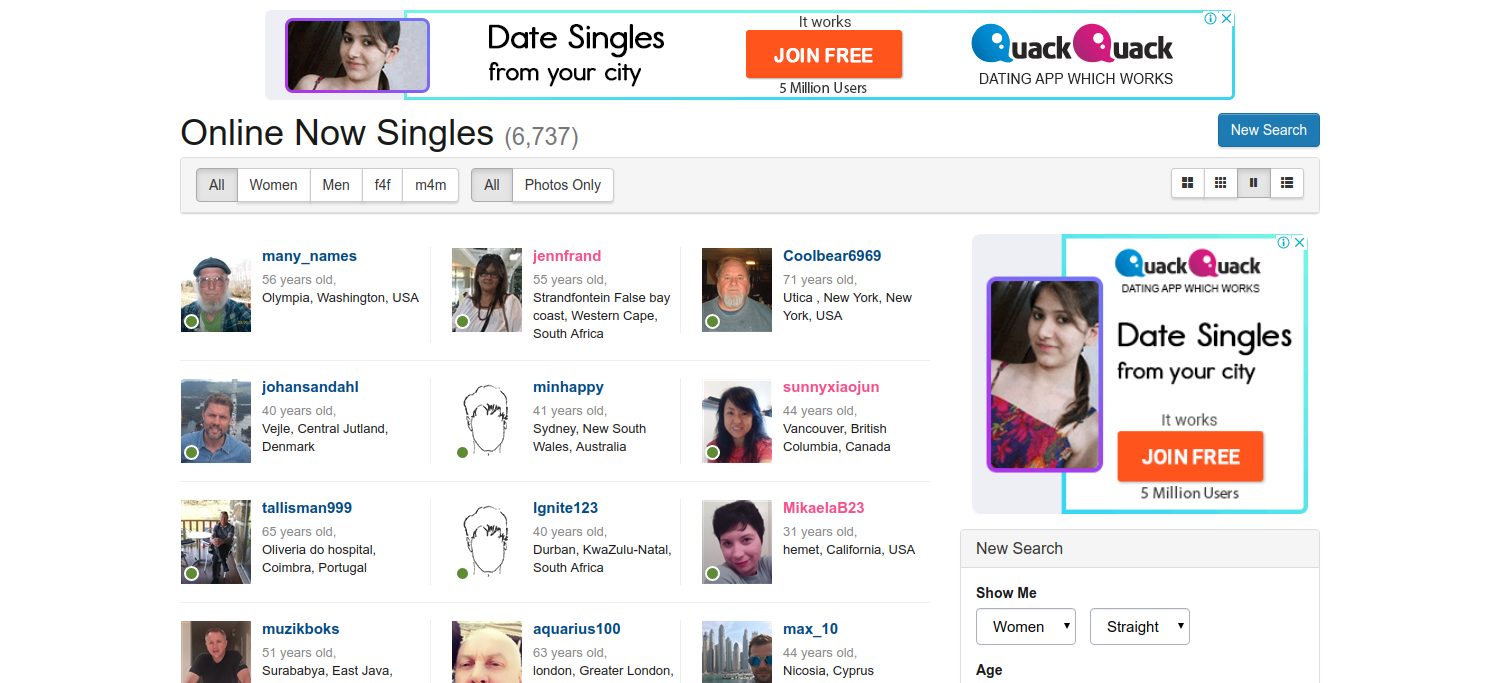Open jennfrand's profile link
Screen dimensions: 1507x683
567,256
